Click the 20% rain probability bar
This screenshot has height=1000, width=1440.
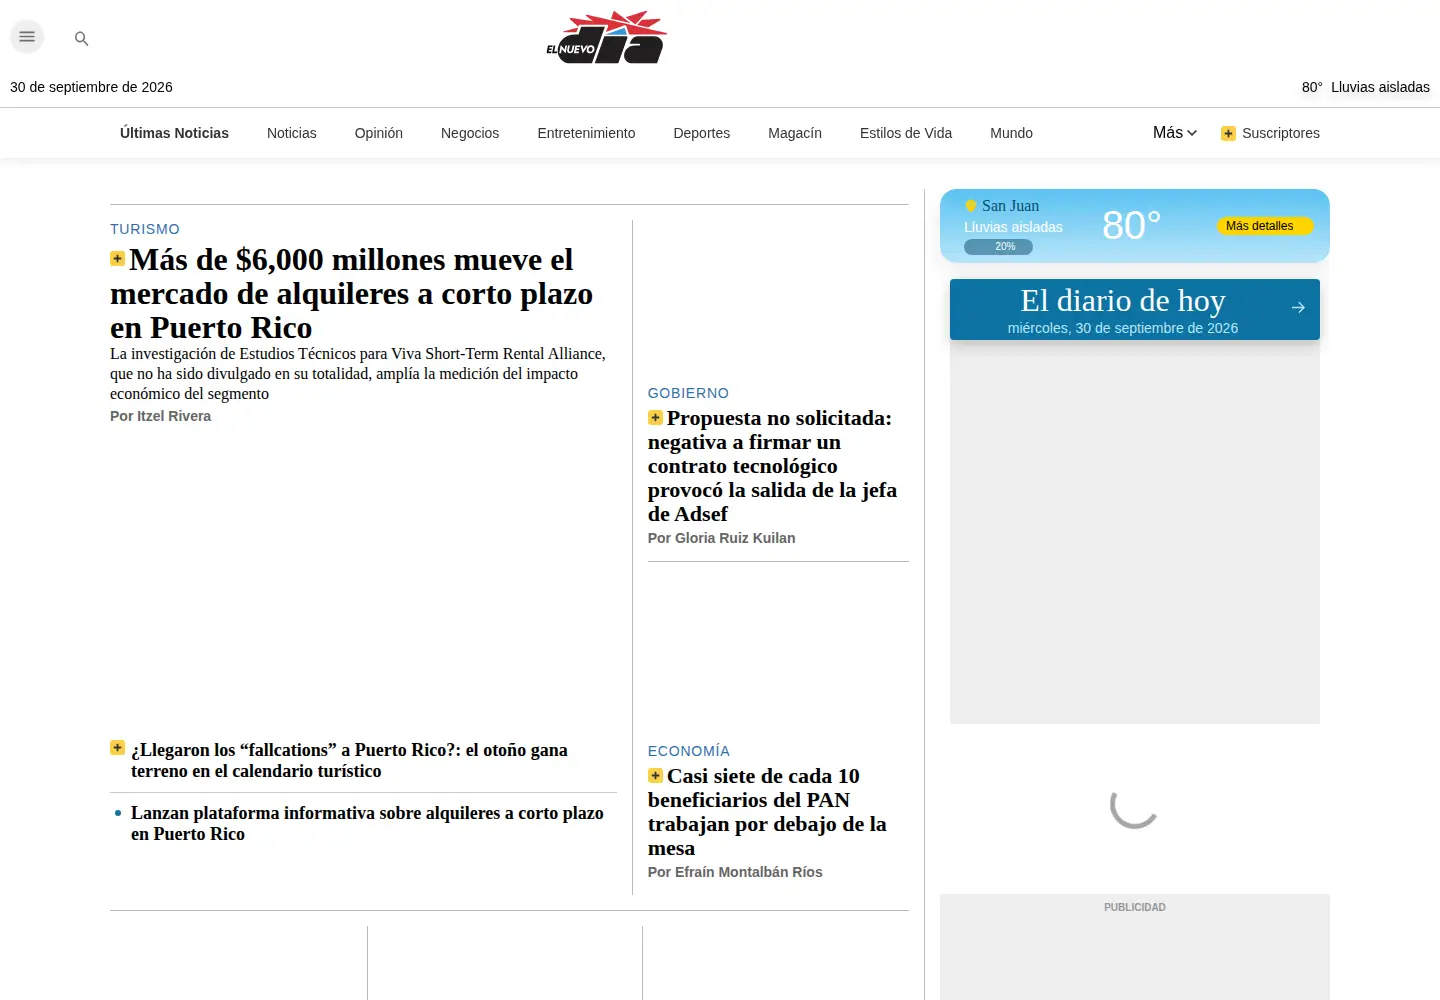pyautogui.click(x=998, y=247)
